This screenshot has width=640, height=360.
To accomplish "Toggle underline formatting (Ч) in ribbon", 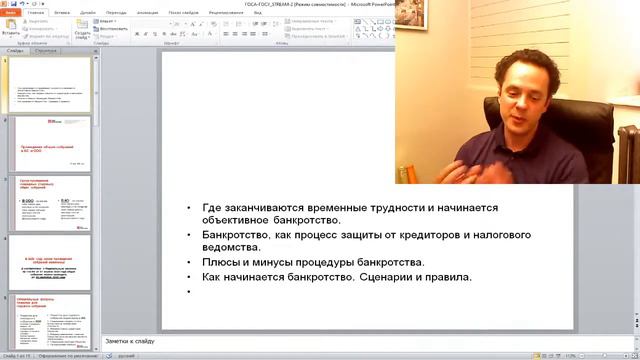I will [x=155, y=34].
